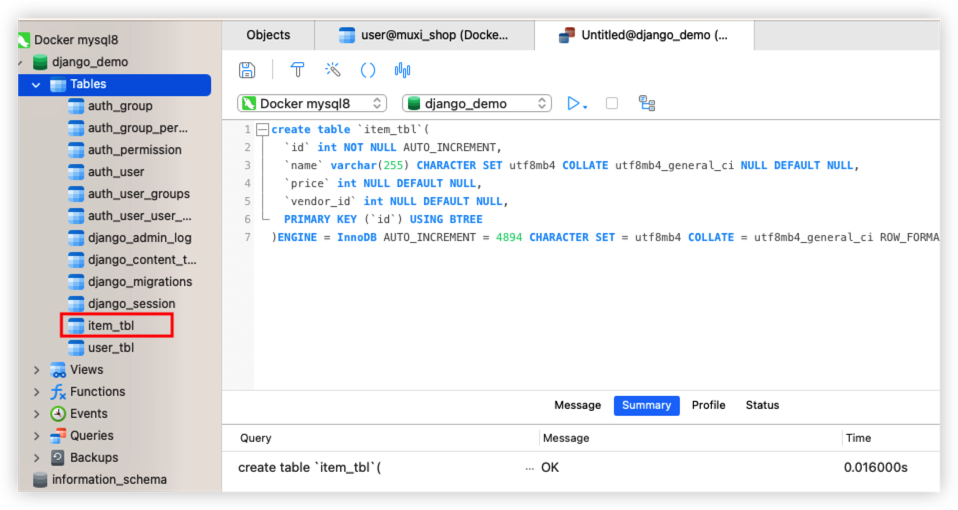Open the Docker mysql8 connection dropdown
958x510 pixels.
(x=311, y=103)
